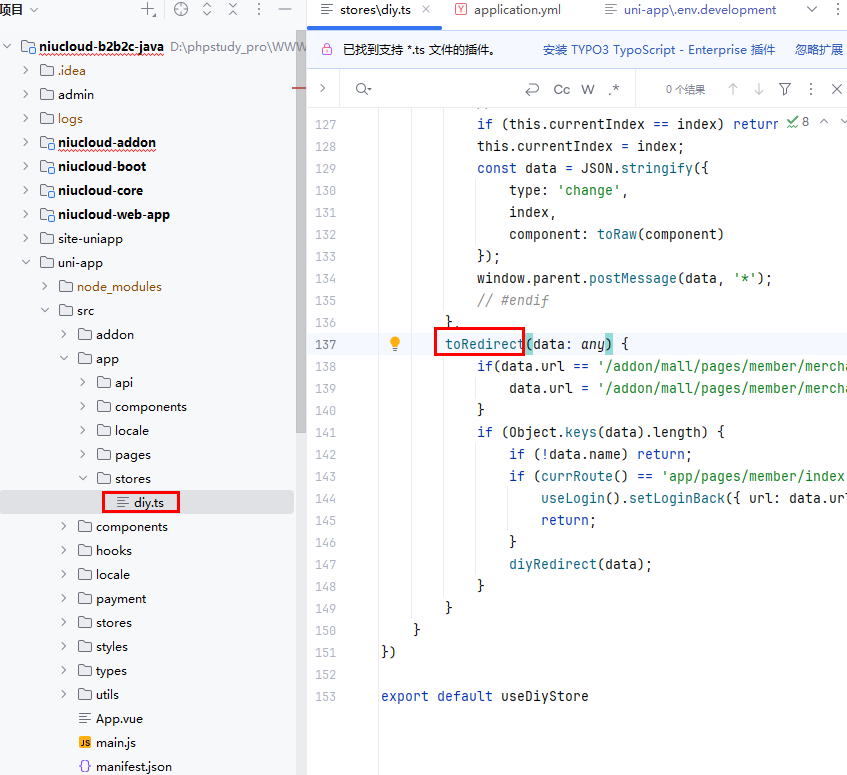Go to next search occurrence arrow

[759, 89]
